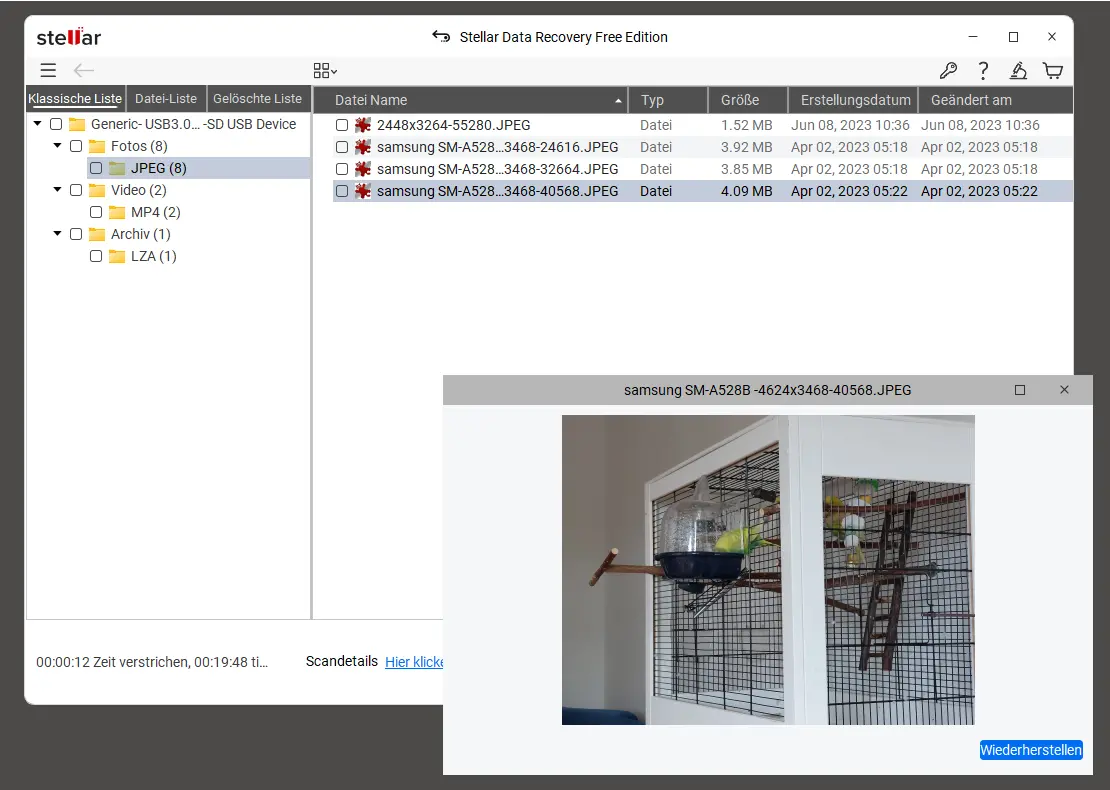Switch to the Gelöschte Liste tab
1110x790 pixels.
pyautogui.click(x=257, y=99)
